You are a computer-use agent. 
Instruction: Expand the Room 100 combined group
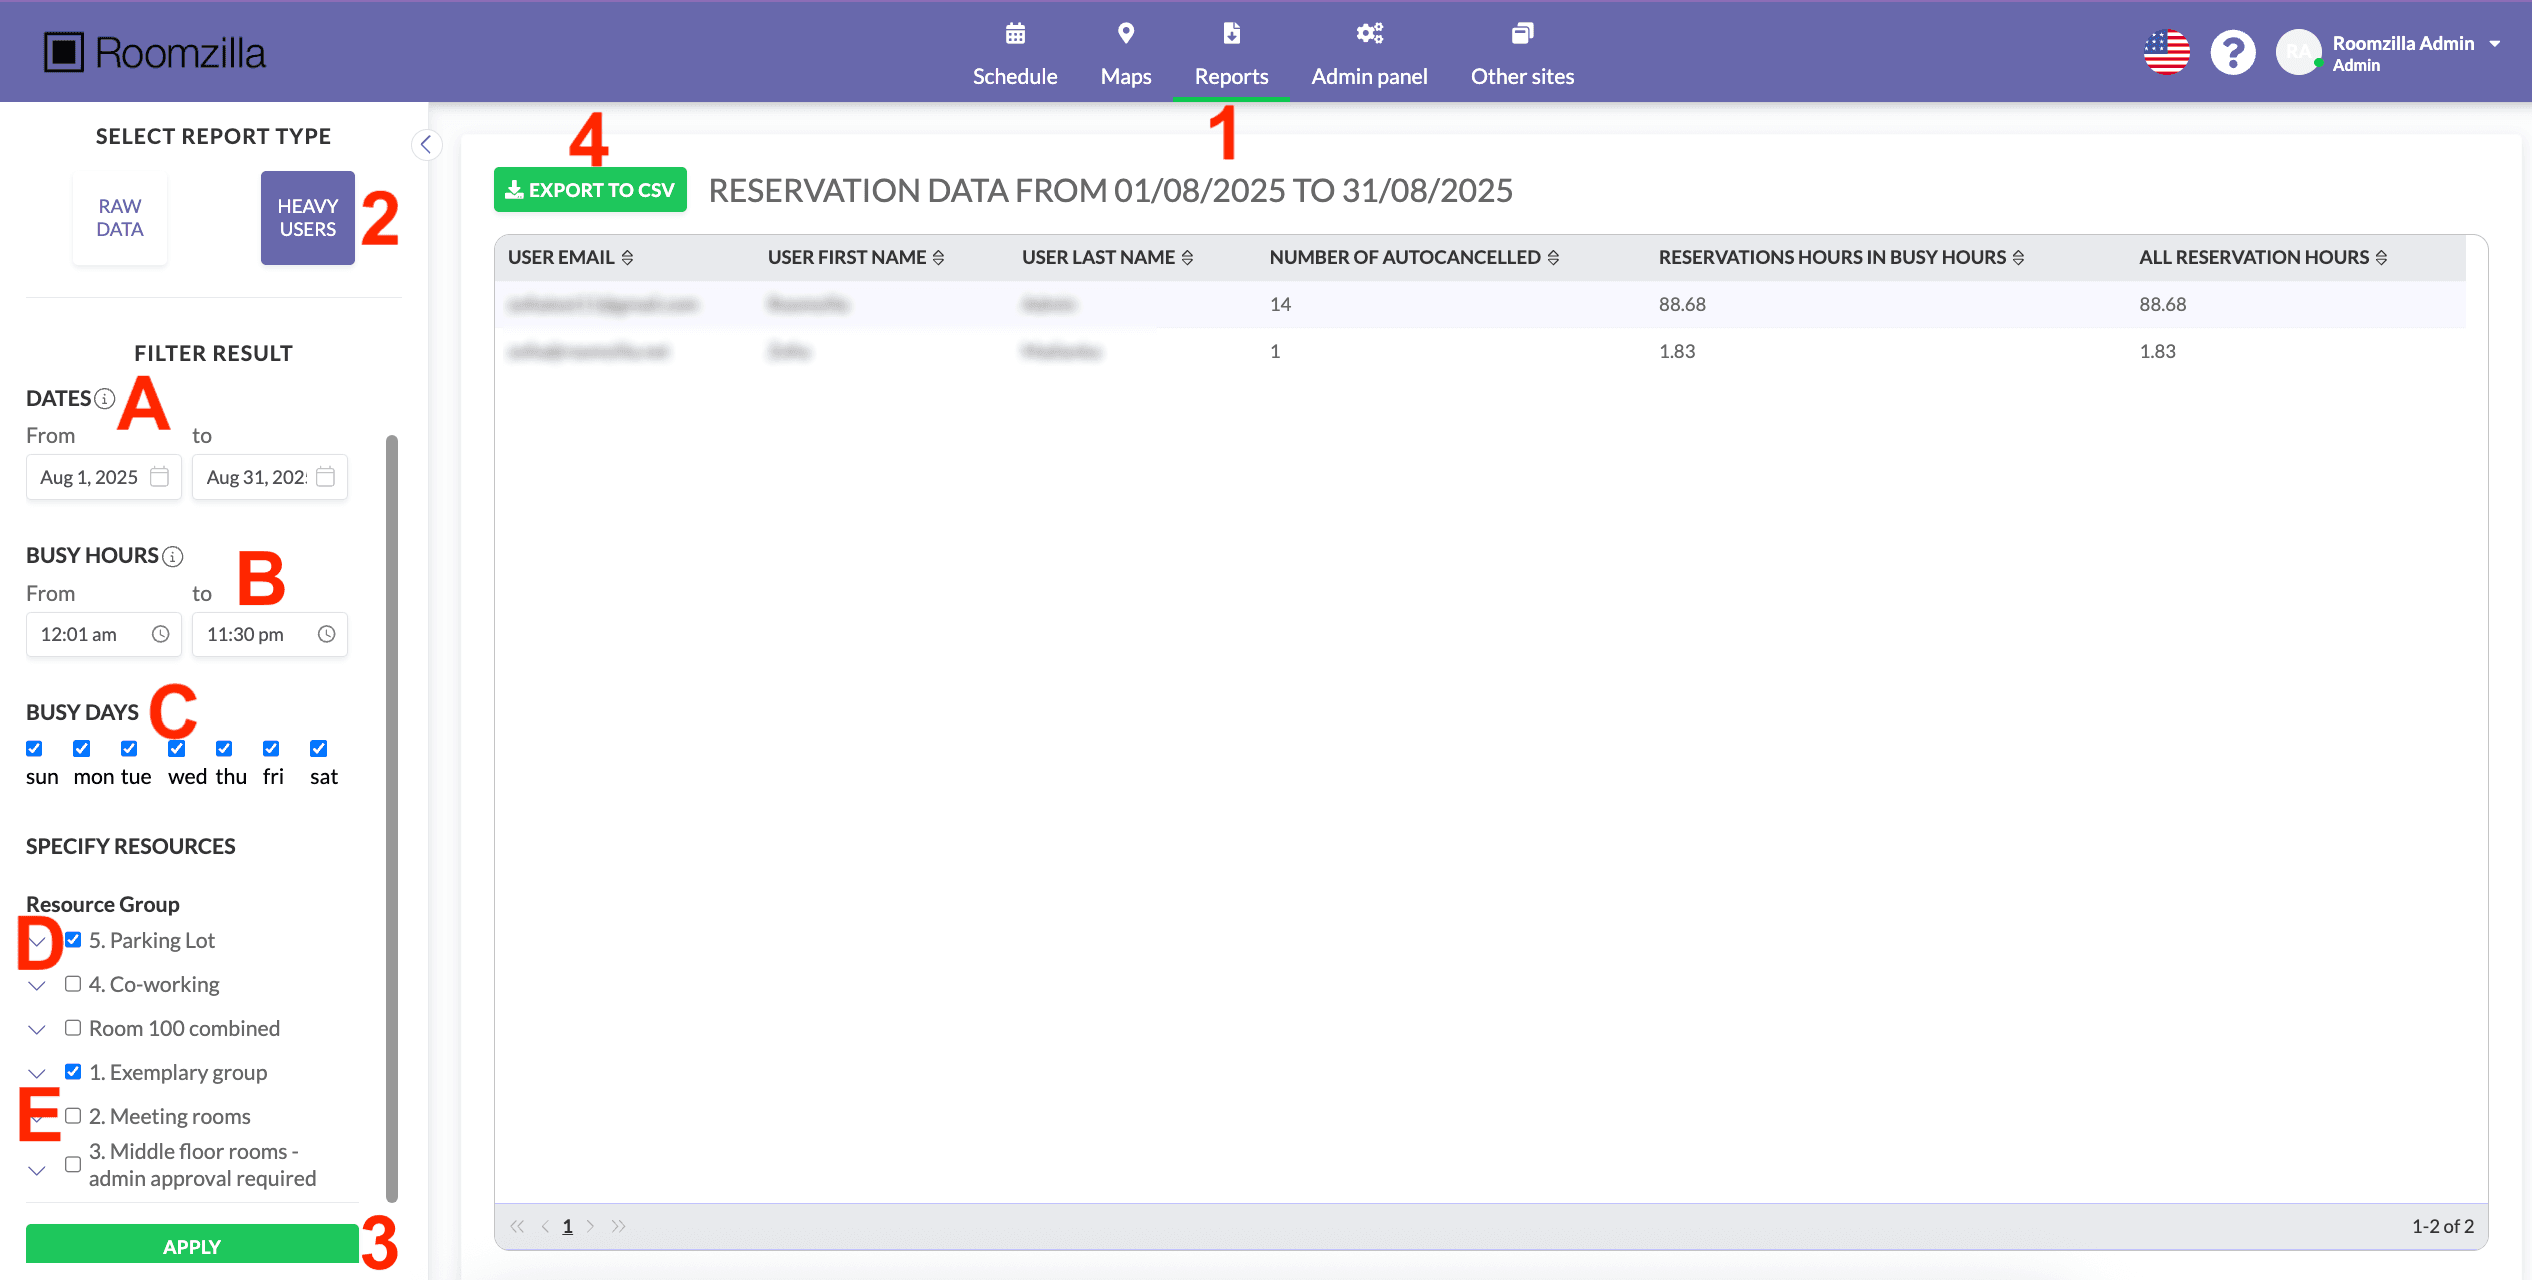click(37, 1029)
